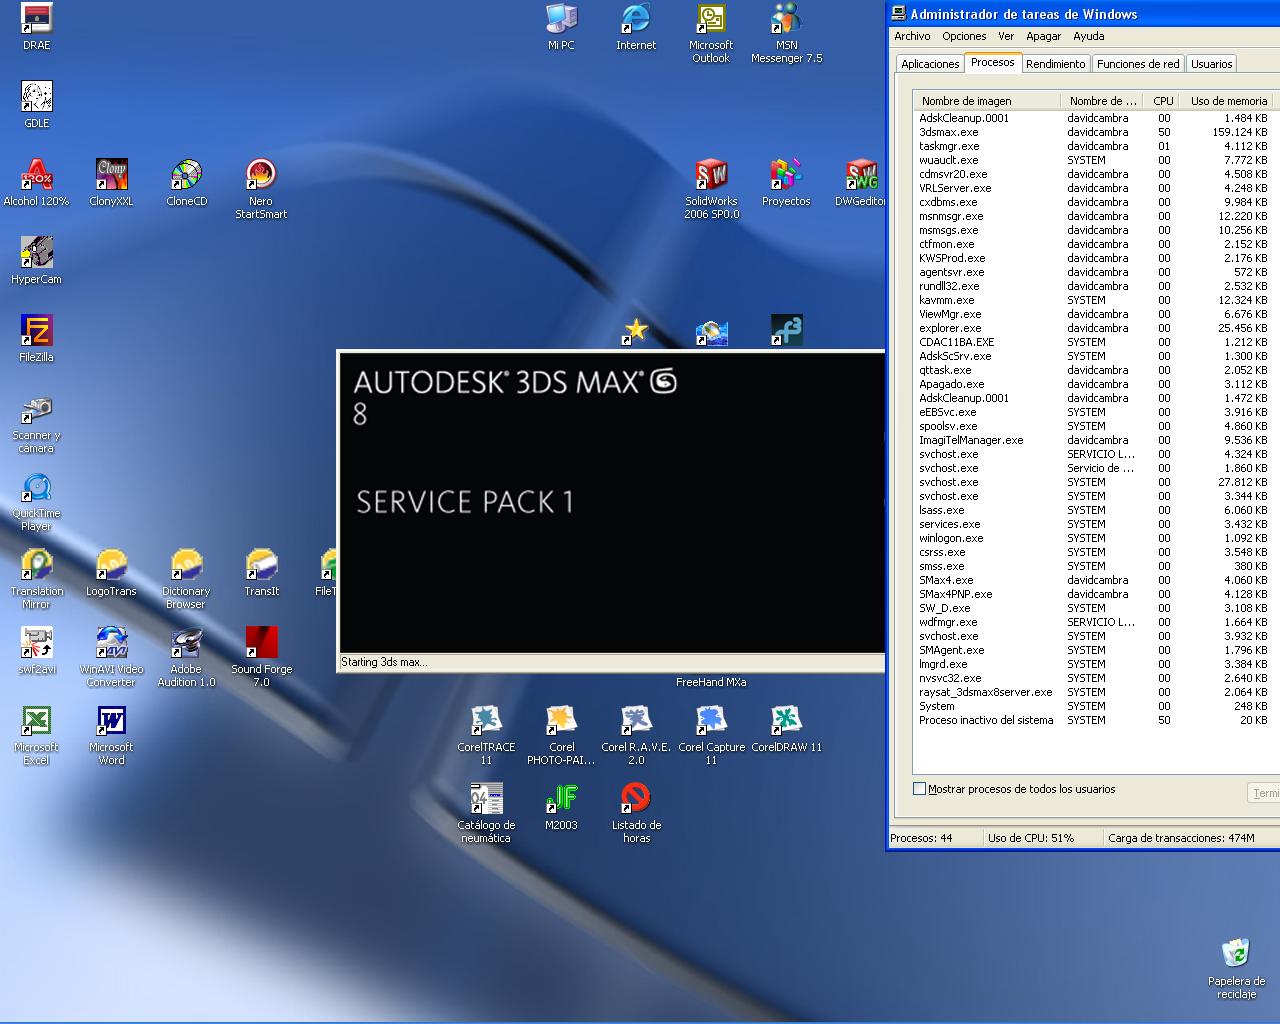The height and width of the screenshot is (1024, 1280).
Task: Switch to the Aplicaciones tab
Action: point(930,64)
